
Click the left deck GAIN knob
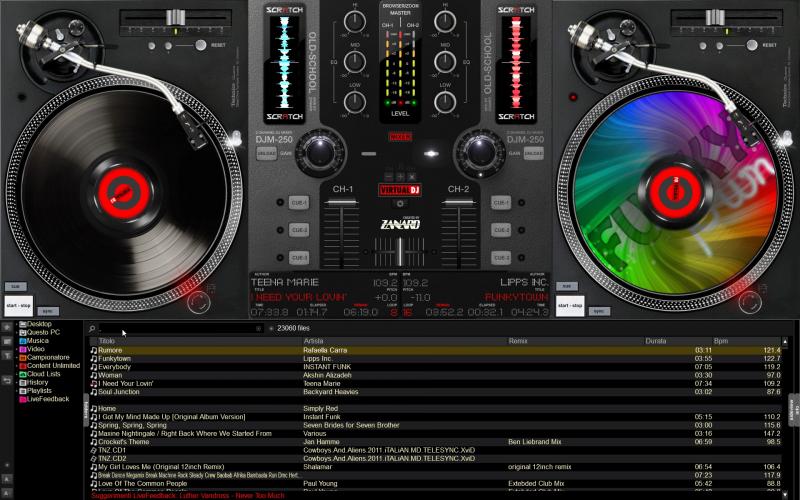pyautogui.click(x=320, y=152)
